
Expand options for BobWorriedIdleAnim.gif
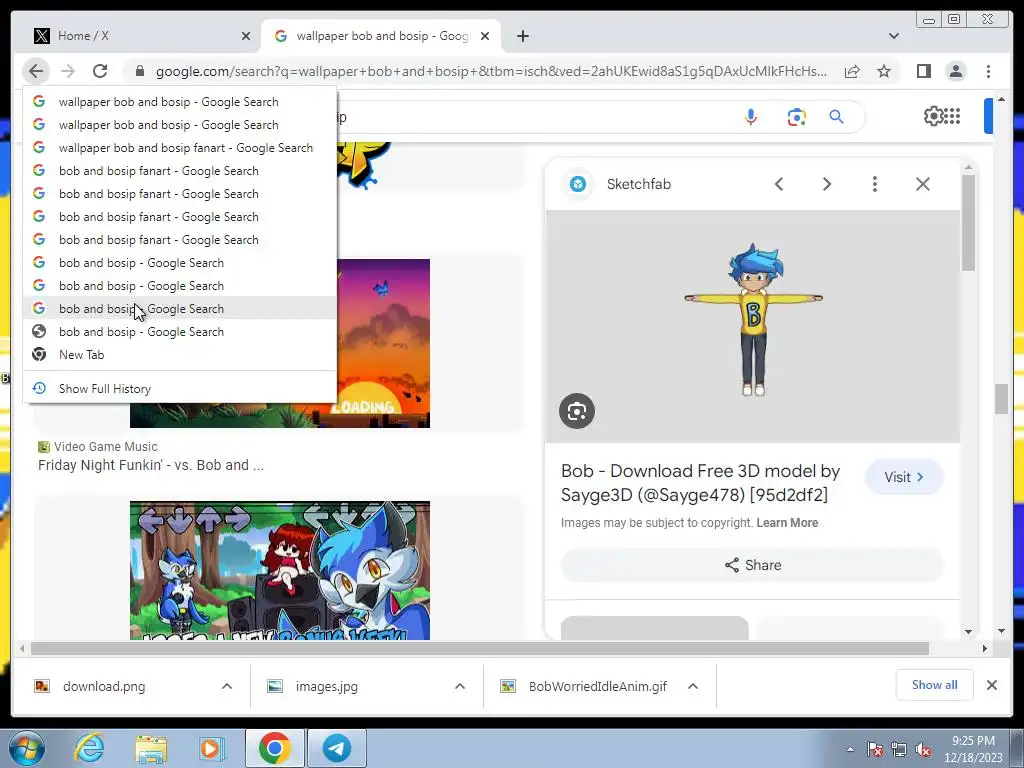(x=693, y=686)
